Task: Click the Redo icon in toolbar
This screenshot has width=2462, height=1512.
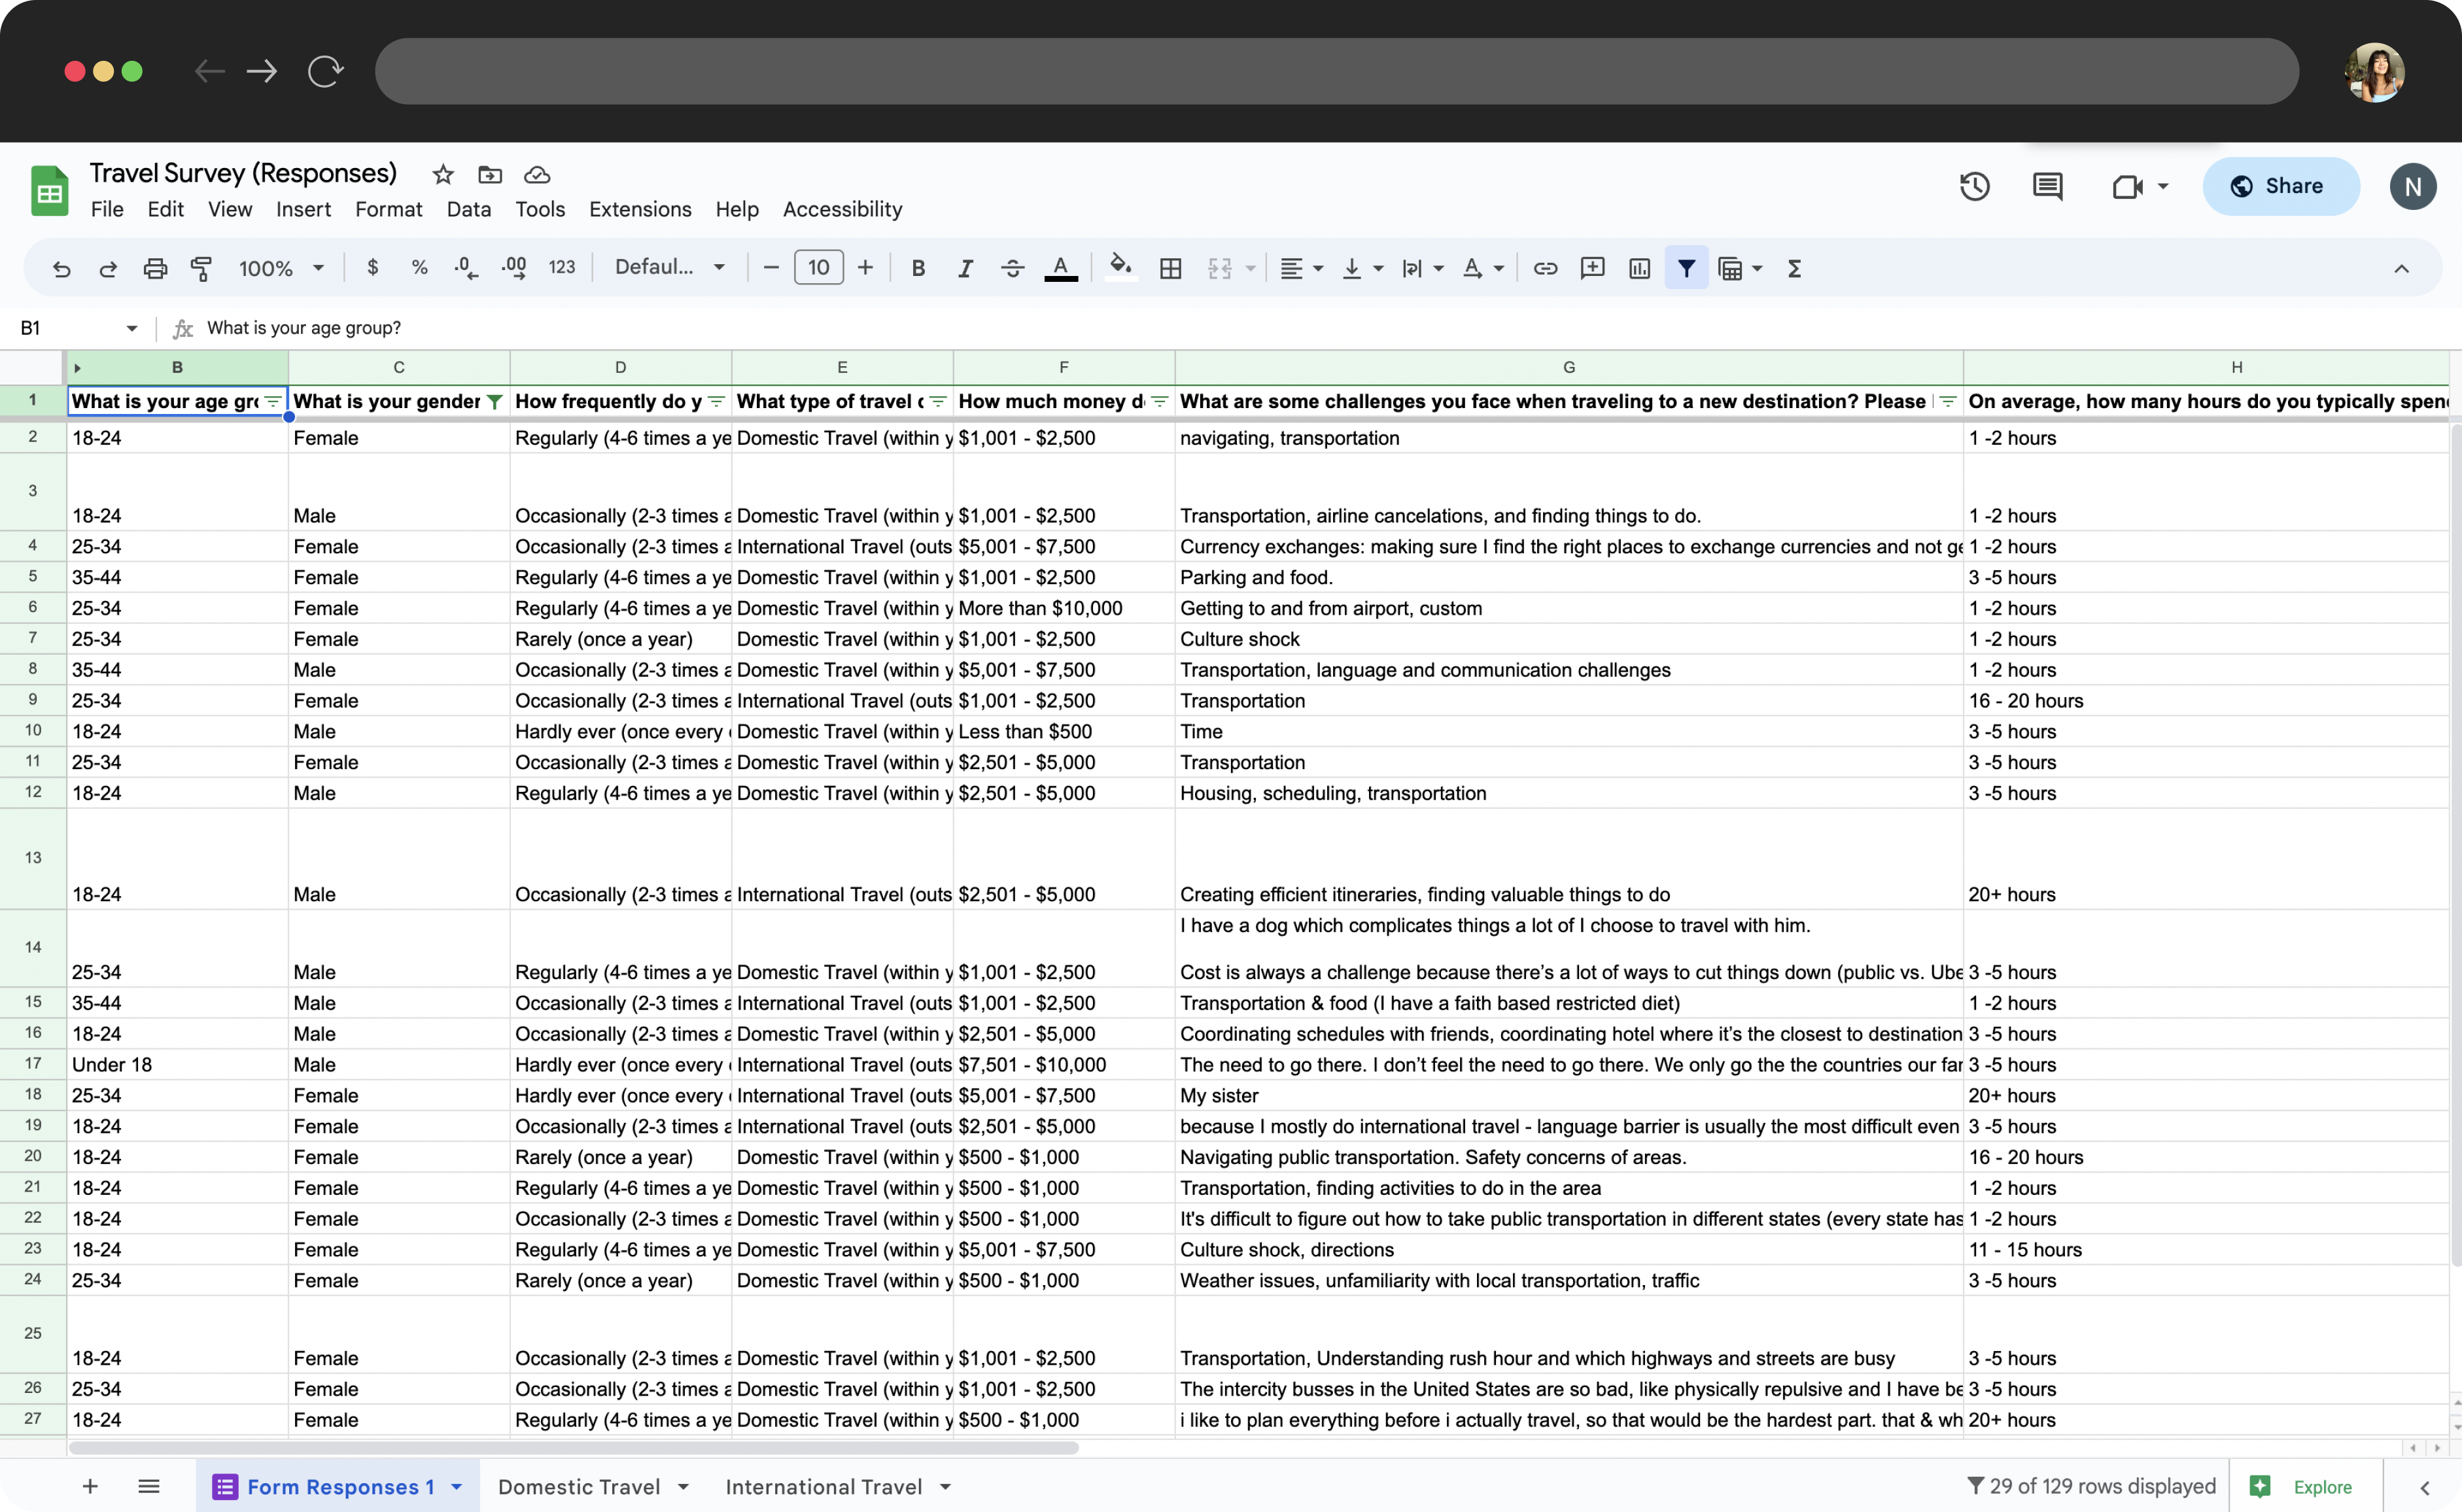Action: (108, 268)
